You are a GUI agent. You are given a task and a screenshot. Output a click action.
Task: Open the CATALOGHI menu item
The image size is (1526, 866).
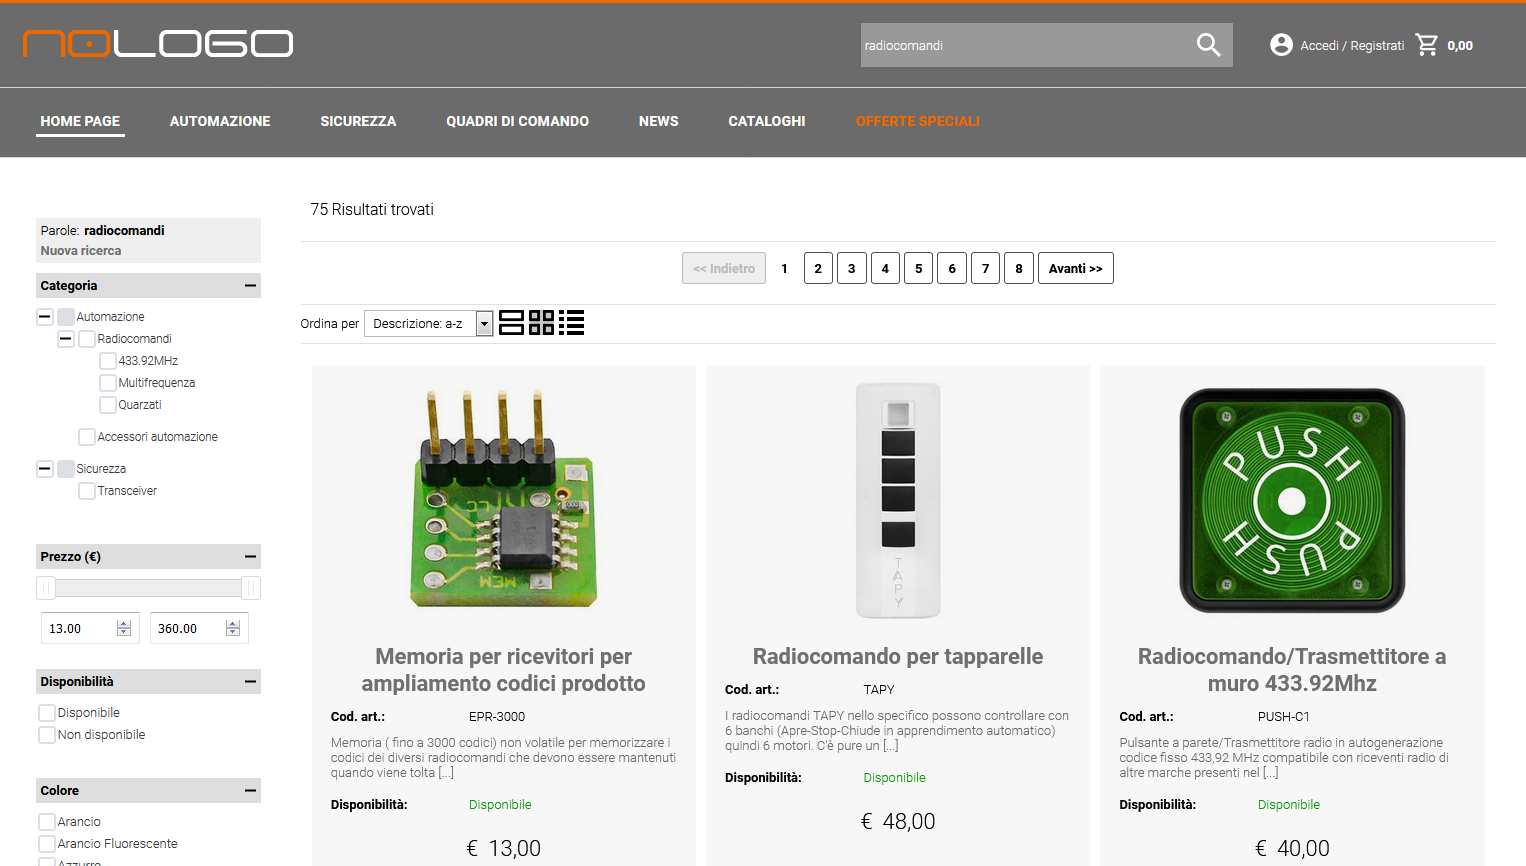click(x=767, y=121)
